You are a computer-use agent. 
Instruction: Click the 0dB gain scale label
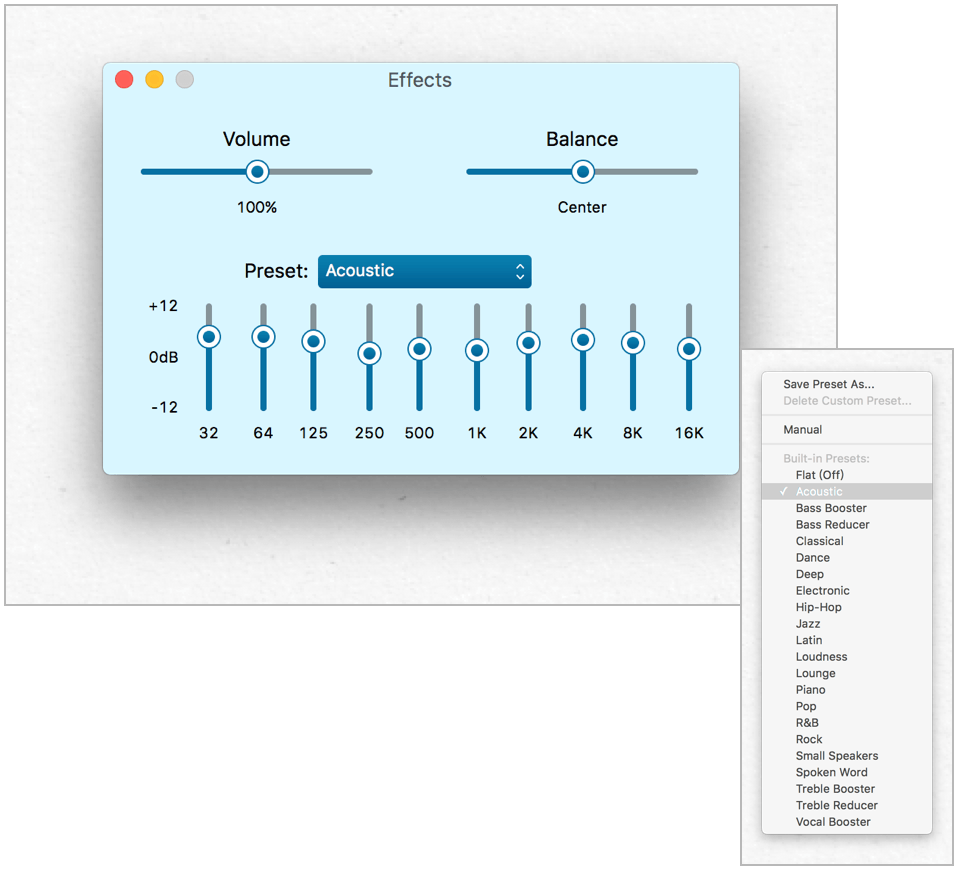163,357
